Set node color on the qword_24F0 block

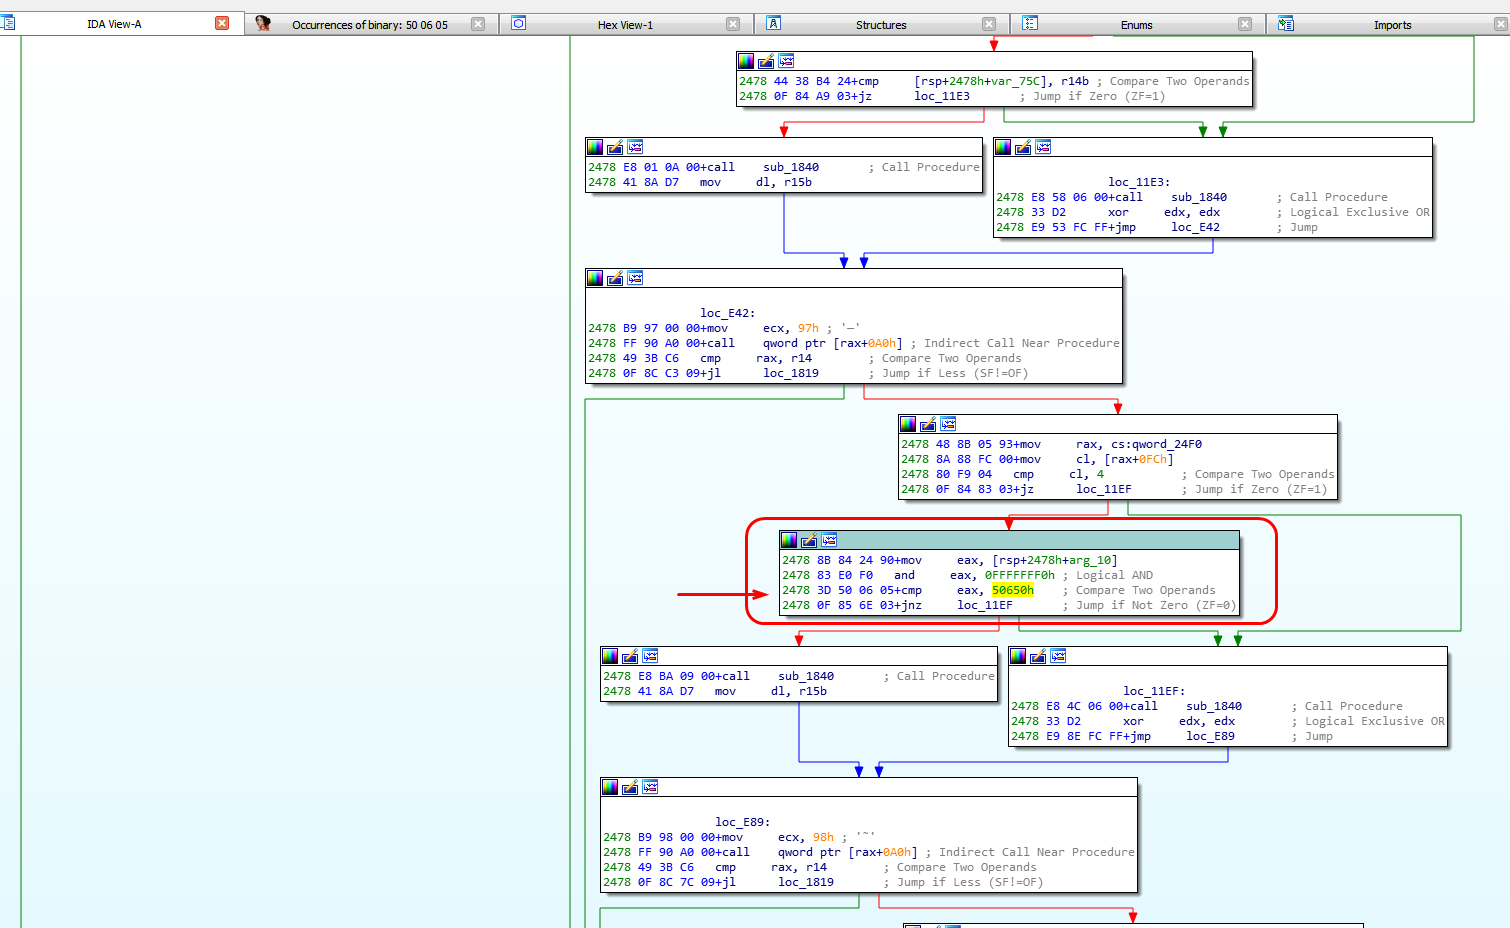908,424
